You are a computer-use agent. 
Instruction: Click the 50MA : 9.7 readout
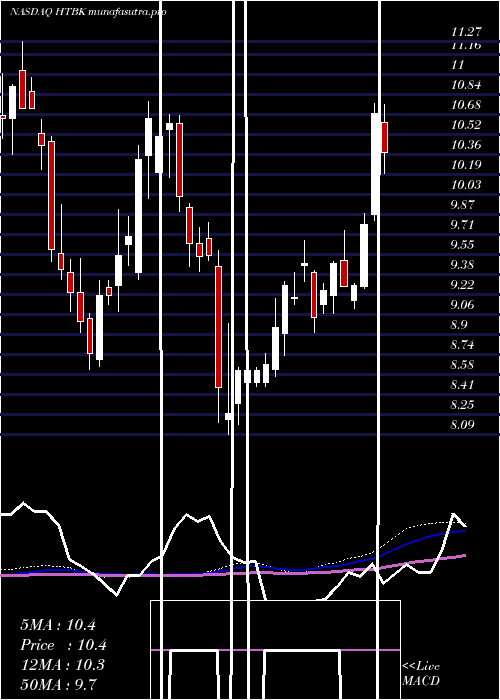(x=59, y=684)
